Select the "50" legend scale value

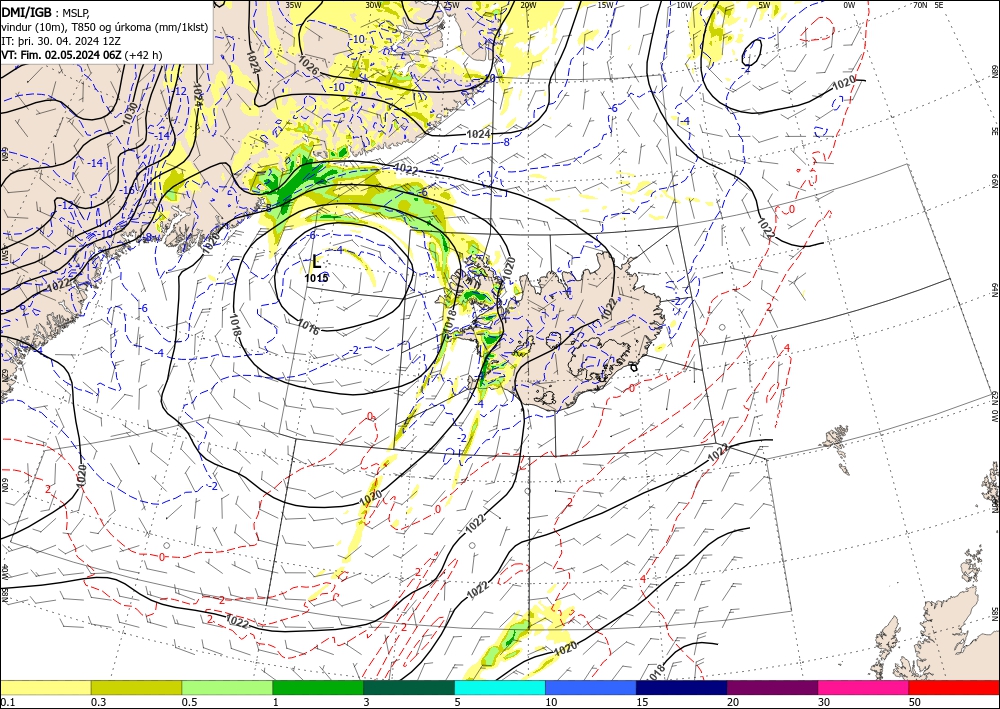[915, 702]
